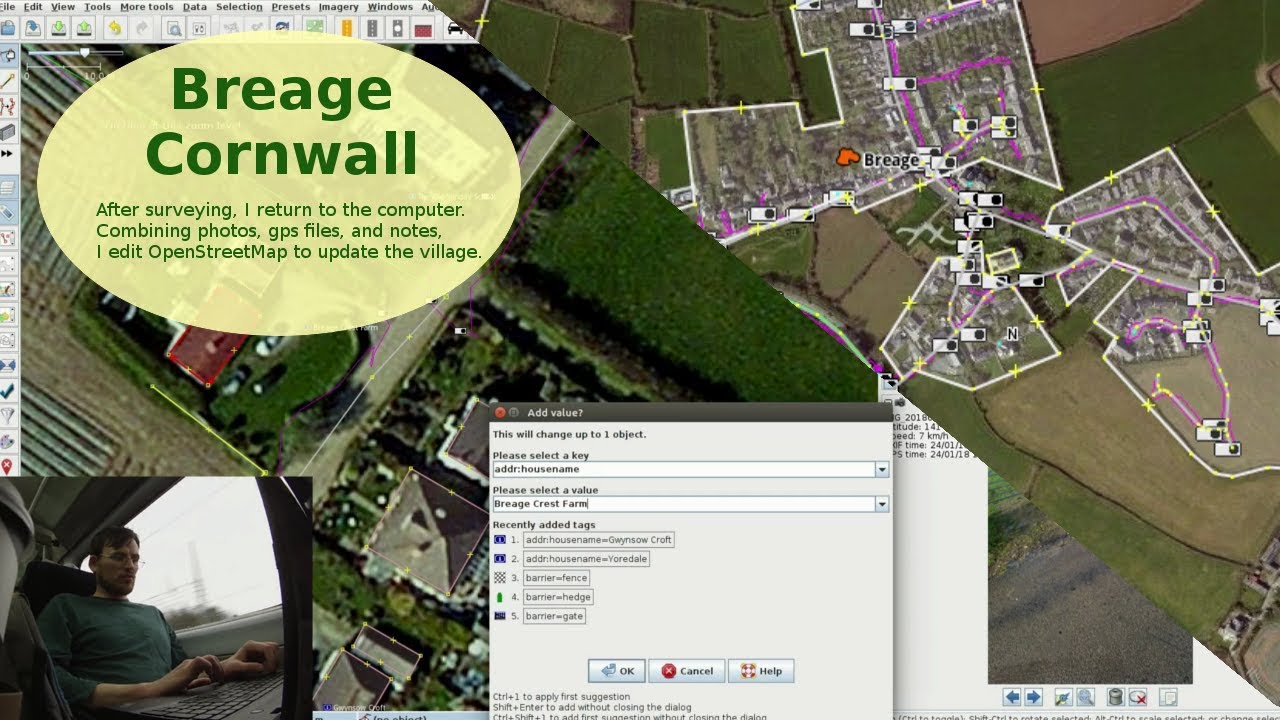Screen dimensions: 1280x720
Task: Click the green map imagery toolbar icon
Action: click(314, 27)
